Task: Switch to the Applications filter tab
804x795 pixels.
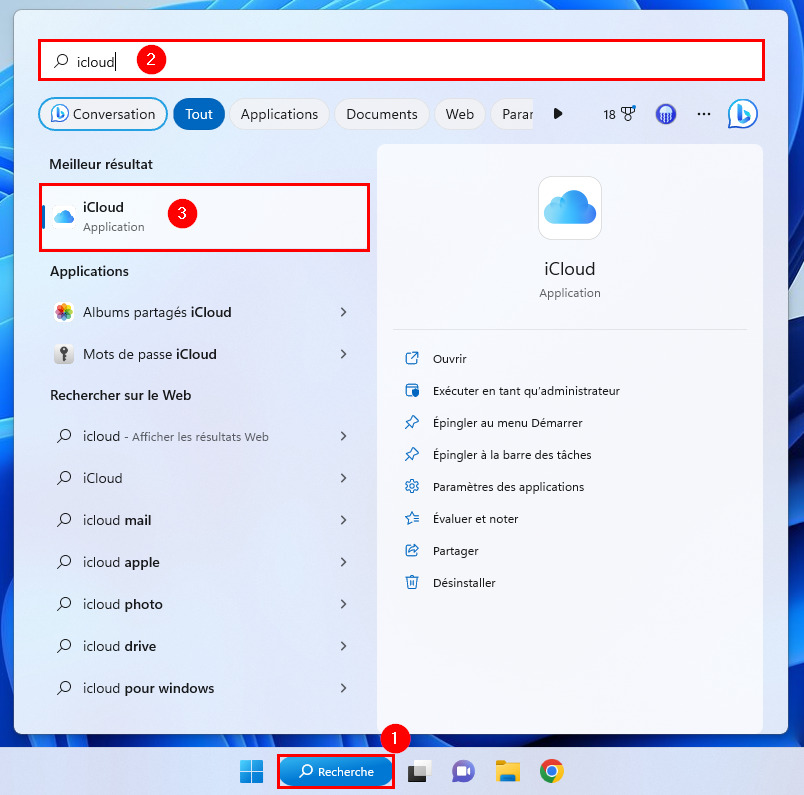Action: point(279,114)
